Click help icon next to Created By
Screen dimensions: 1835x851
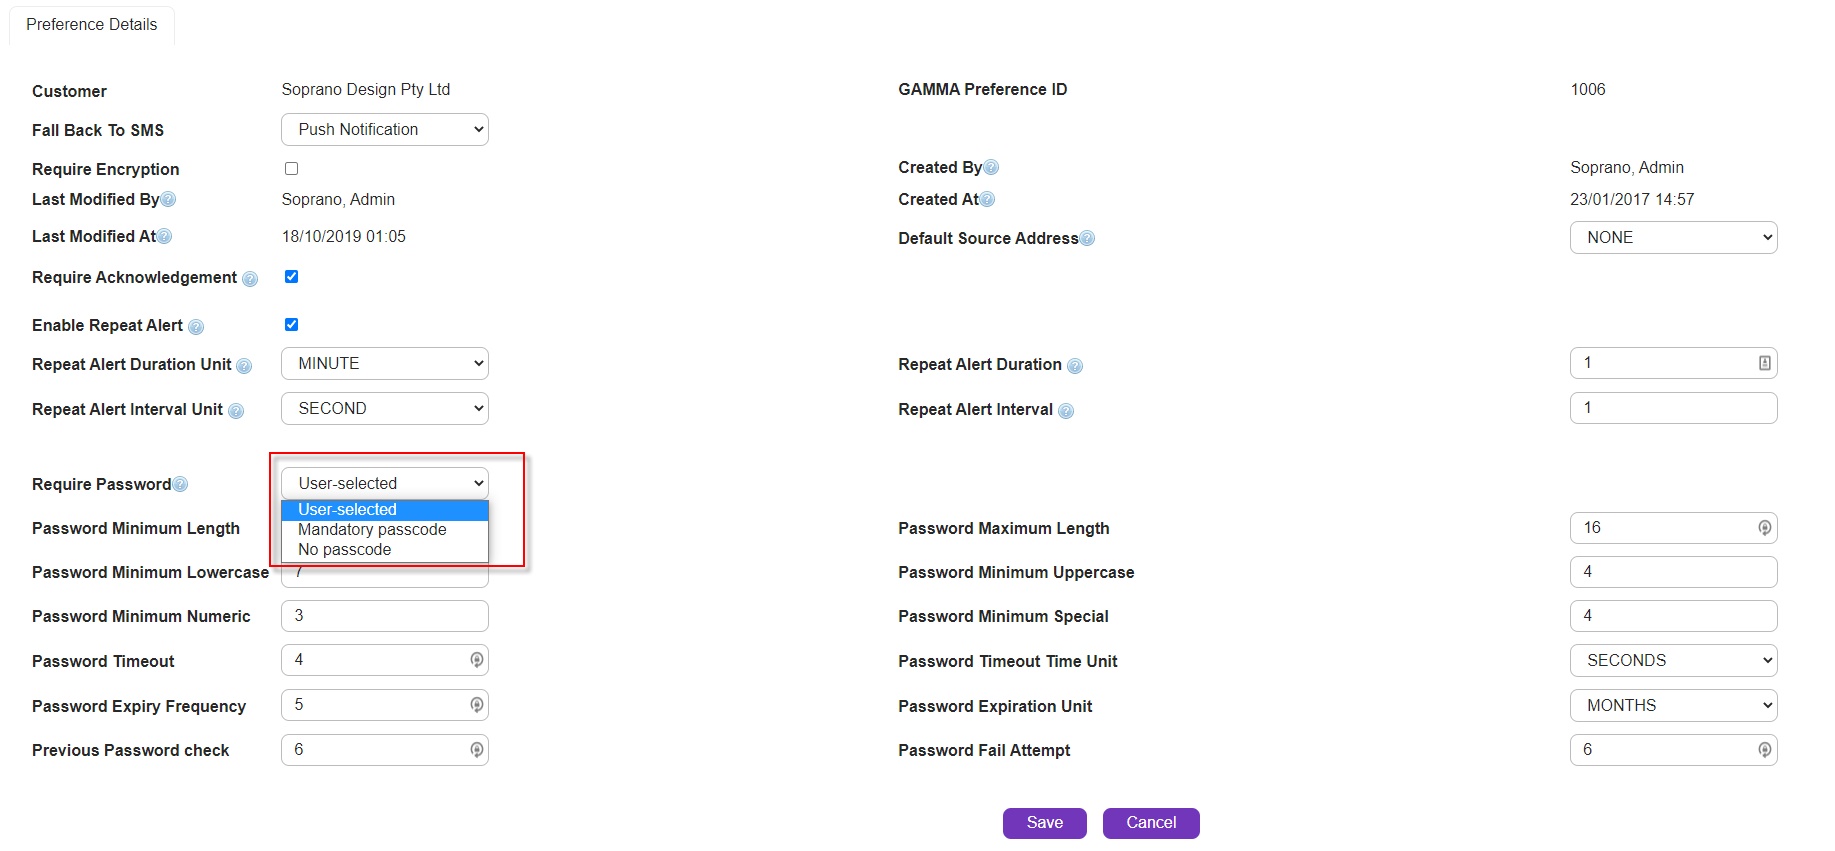point(991,168)
